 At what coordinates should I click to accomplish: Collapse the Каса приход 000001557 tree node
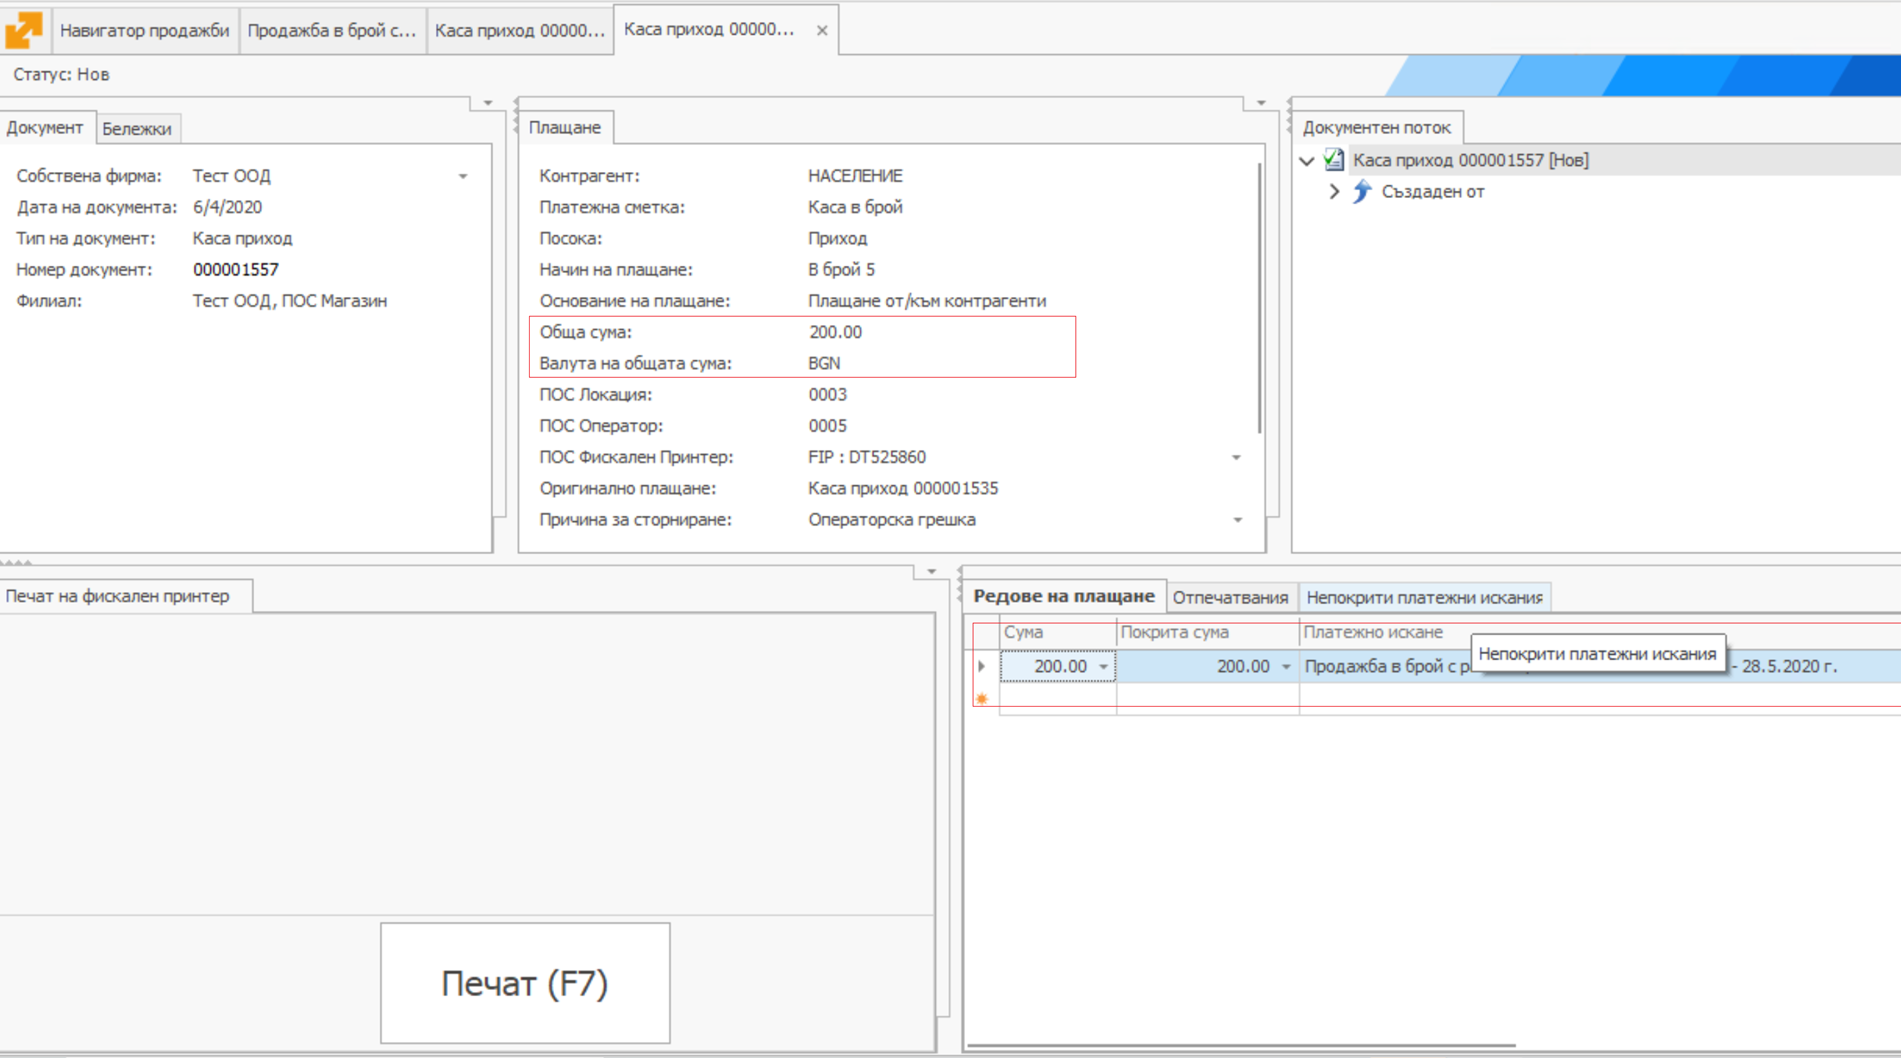coord(1307,161)
